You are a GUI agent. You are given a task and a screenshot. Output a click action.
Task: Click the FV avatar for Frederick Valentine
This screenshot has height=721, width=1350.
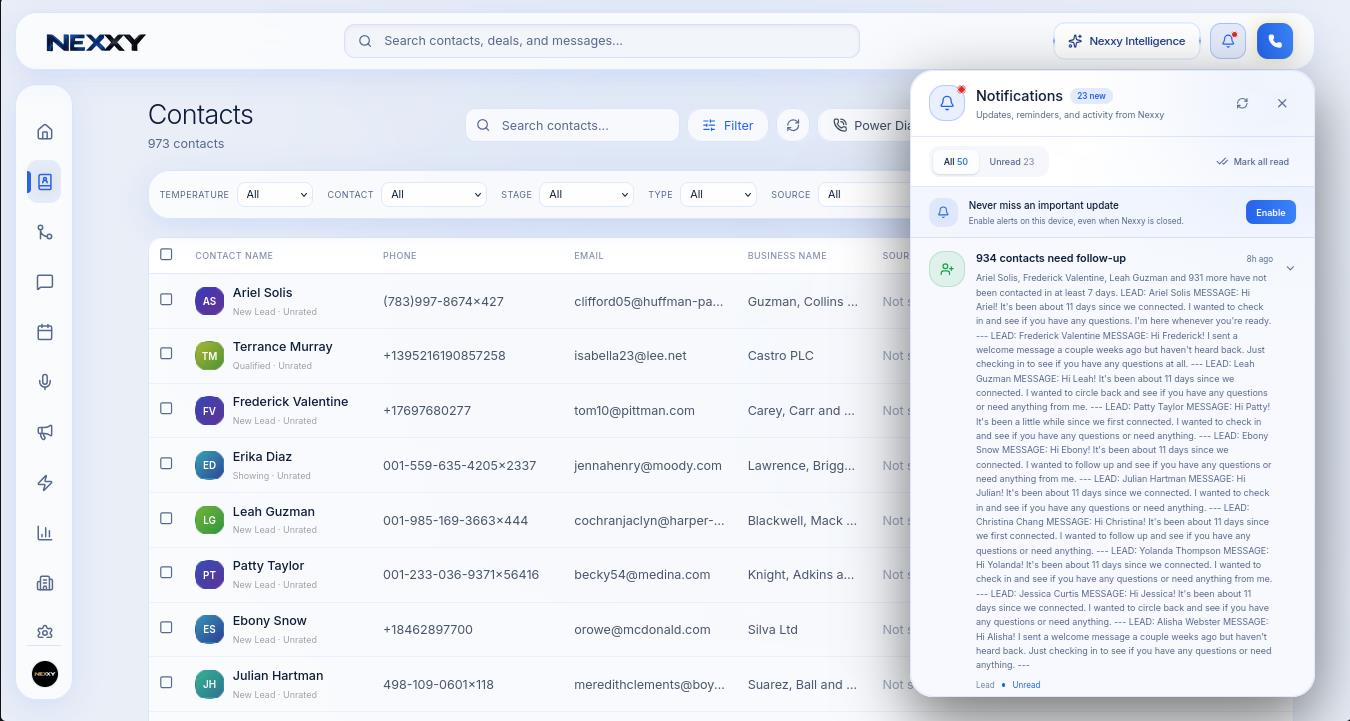[x=209, y=410]
